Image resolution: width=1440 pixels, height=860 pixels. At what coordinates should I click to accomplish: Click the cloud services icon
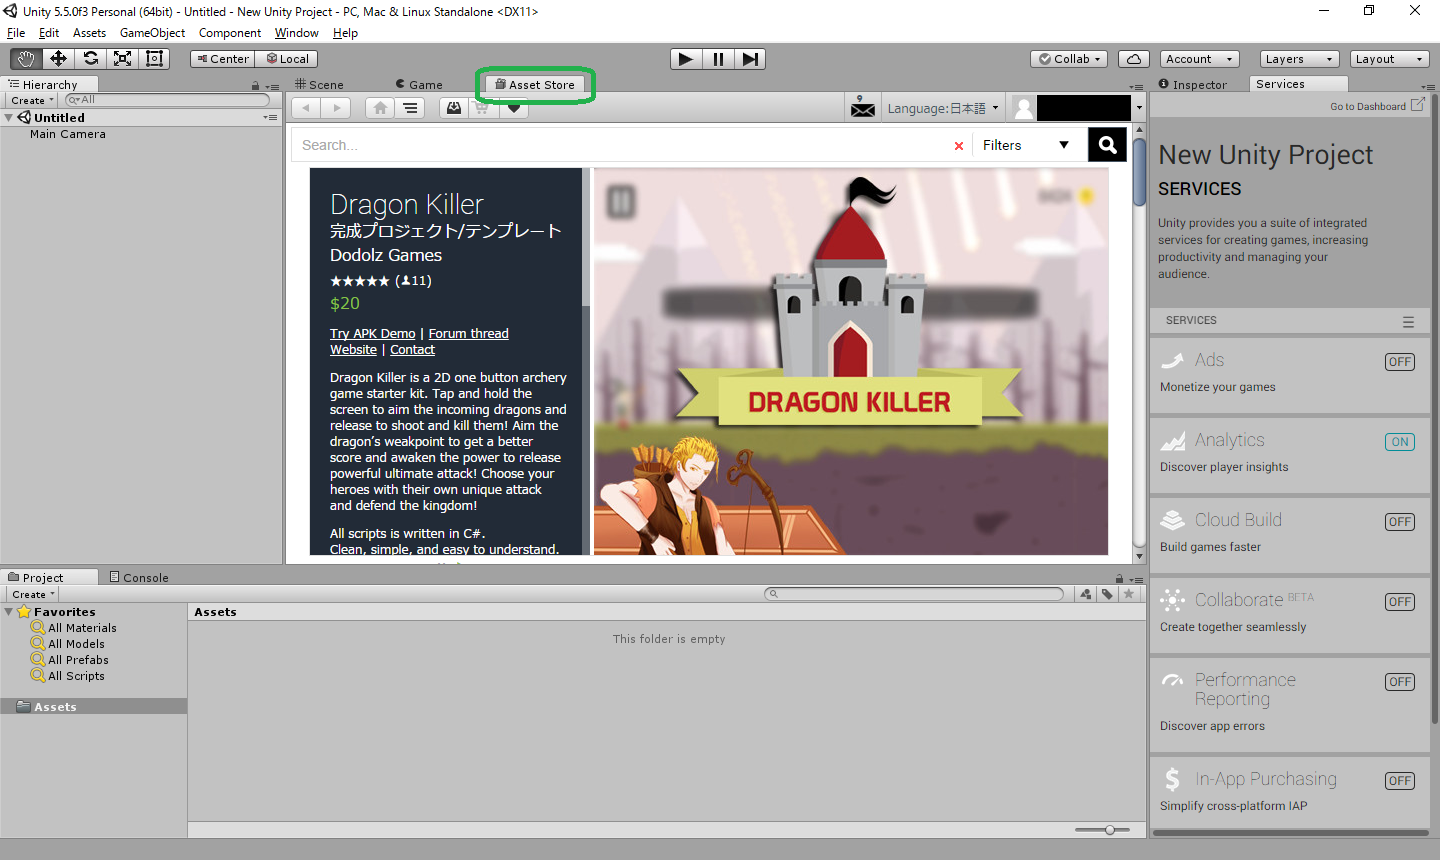click(1133, 59)
